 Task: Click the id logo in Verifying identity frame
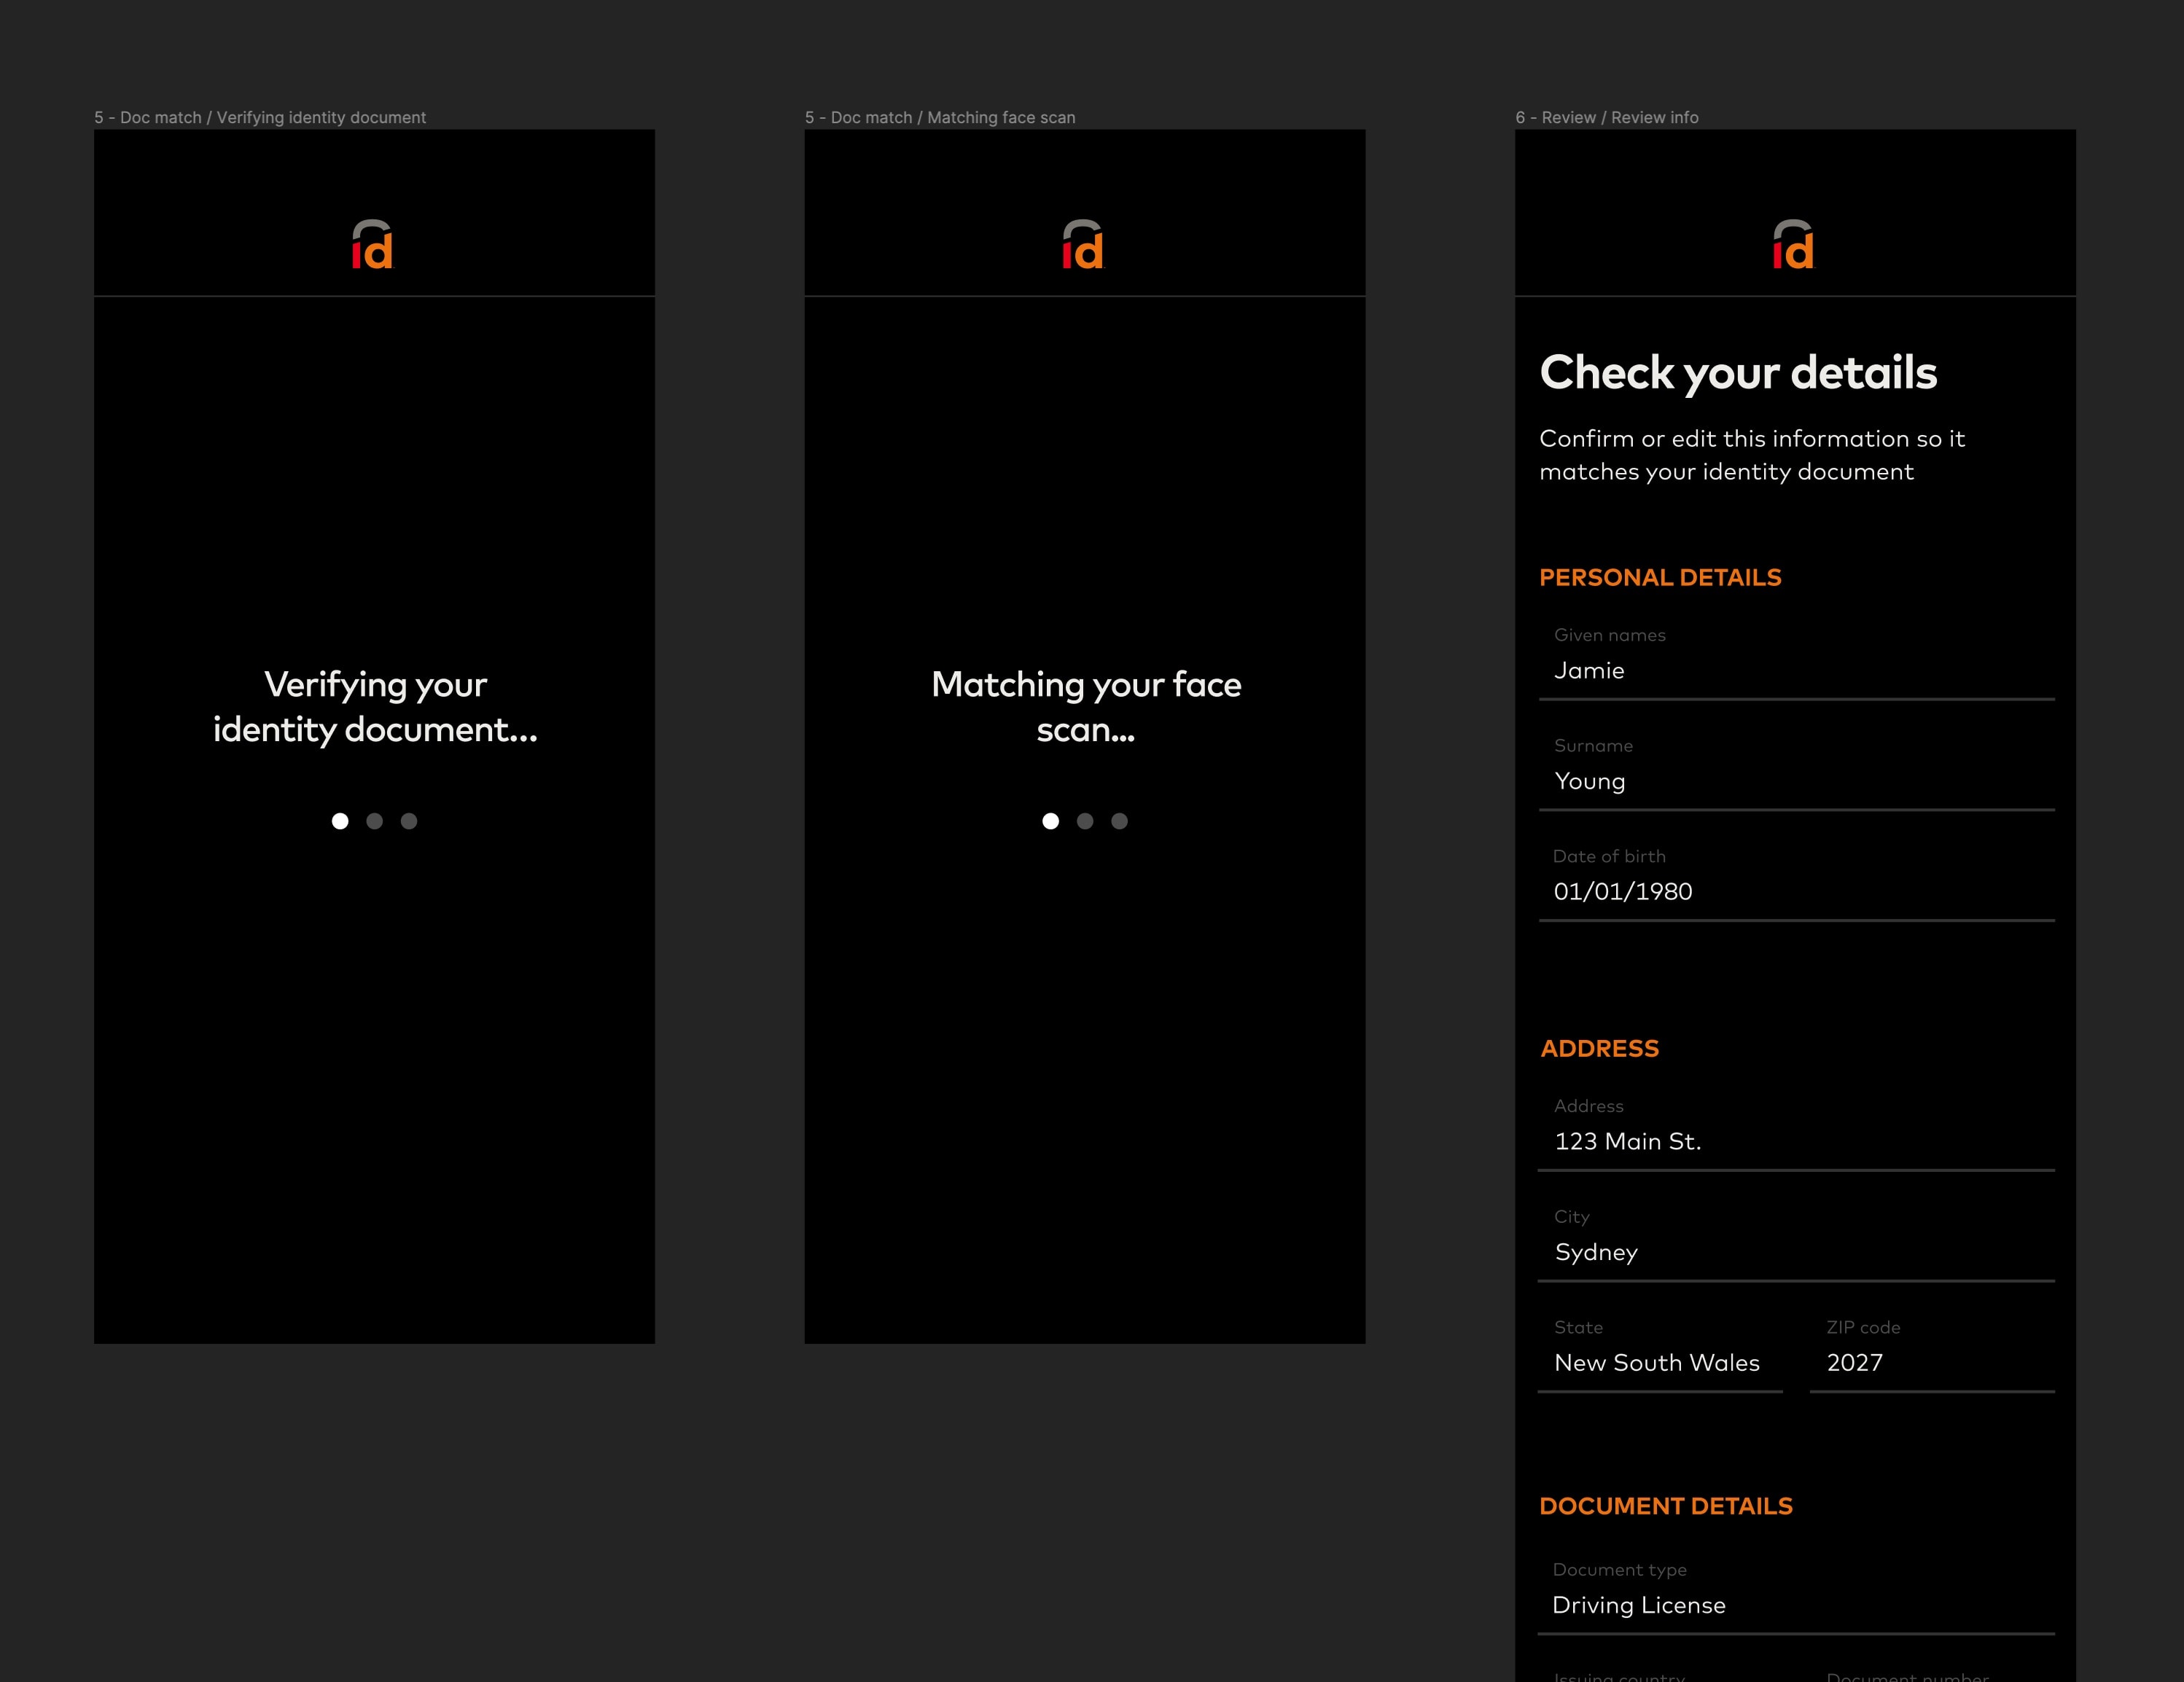[x=372, y=245]
